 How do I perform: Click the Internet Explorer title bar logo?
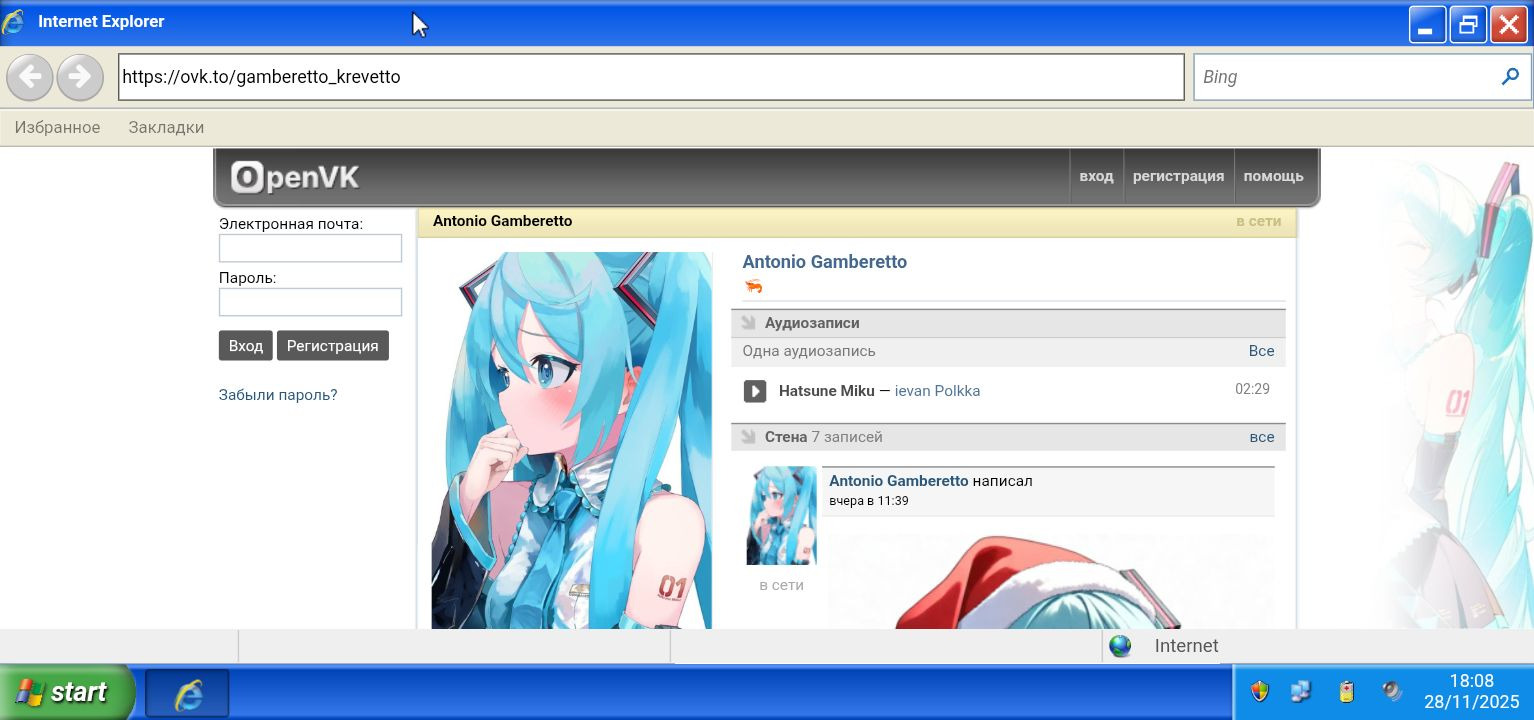[x=14, y=22]
